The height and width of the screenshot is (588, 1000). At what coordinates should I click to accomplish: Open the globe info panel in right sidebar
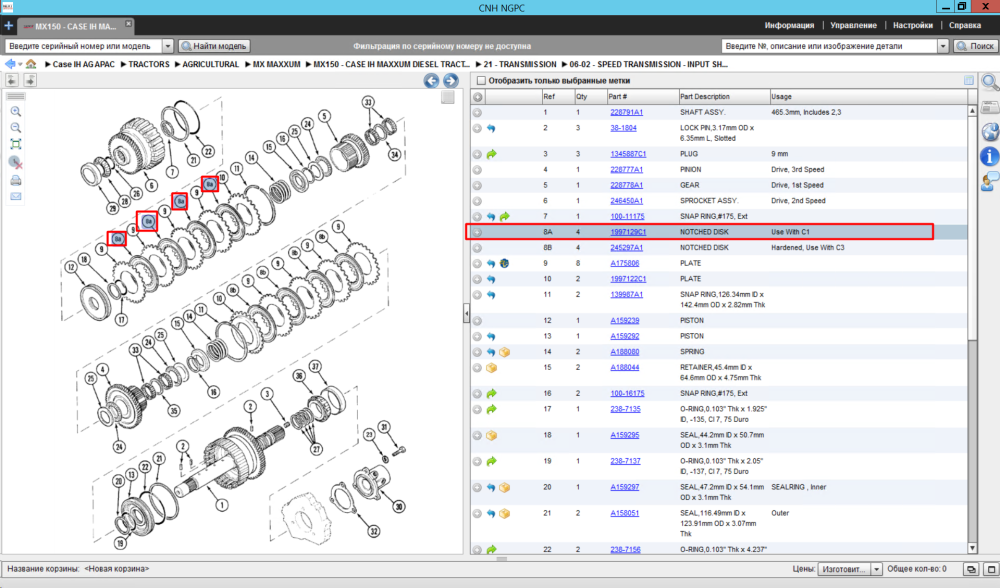(990, 132)
